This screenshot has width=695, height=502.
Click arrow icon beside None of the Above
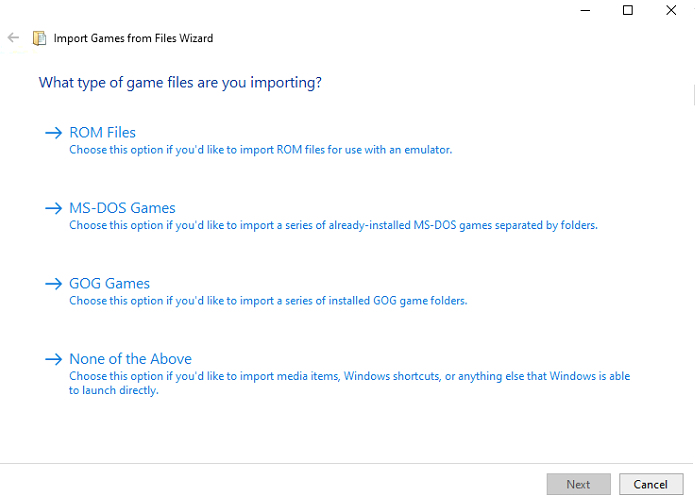coord(54,359)
